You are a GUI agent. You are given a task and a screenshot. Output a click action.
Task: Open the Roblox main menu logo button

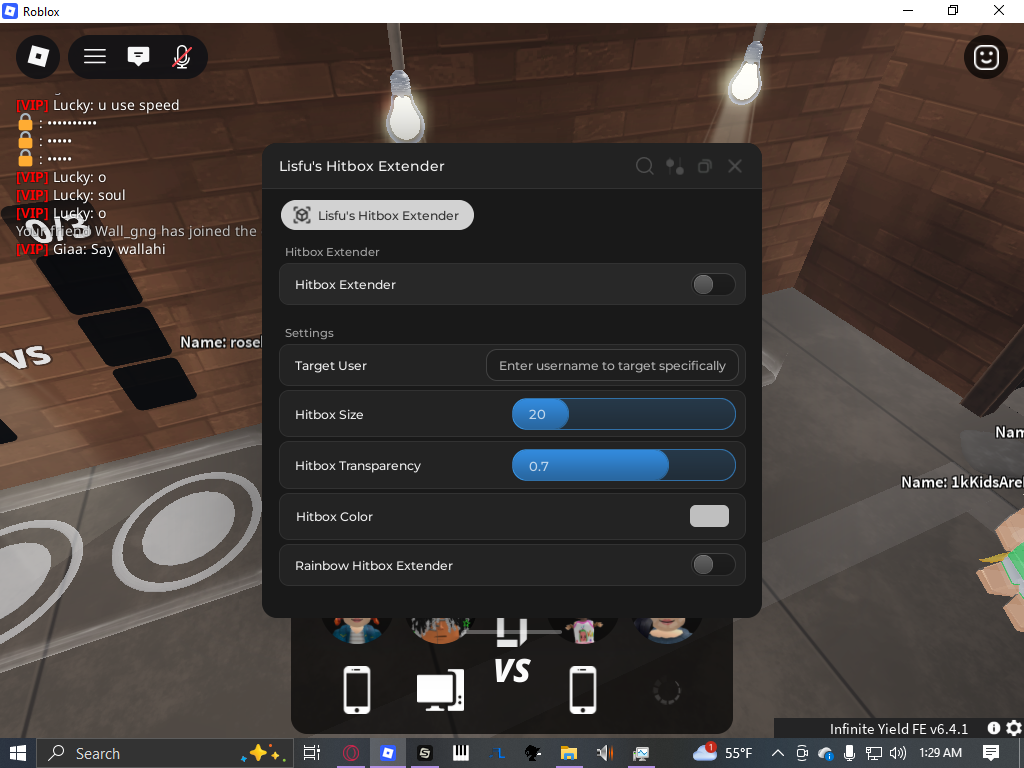(x=38, y=57)
